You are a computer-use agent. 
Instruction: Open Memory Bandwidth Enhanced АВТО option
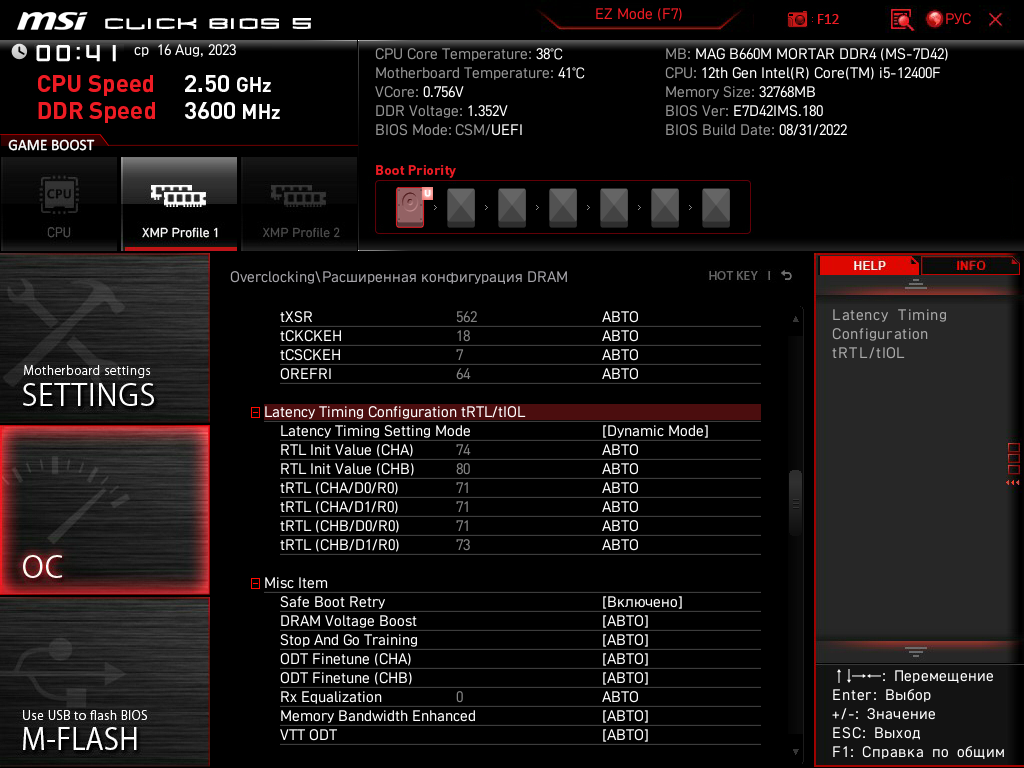[x=625, y=716]
